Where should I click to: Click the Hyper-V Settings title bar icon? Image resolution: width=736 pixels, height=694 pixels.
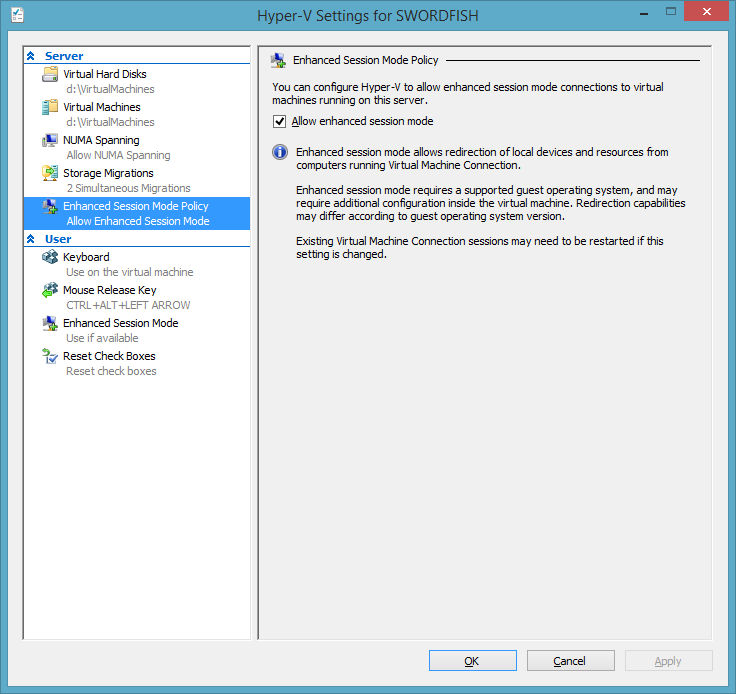click(18, 15)
